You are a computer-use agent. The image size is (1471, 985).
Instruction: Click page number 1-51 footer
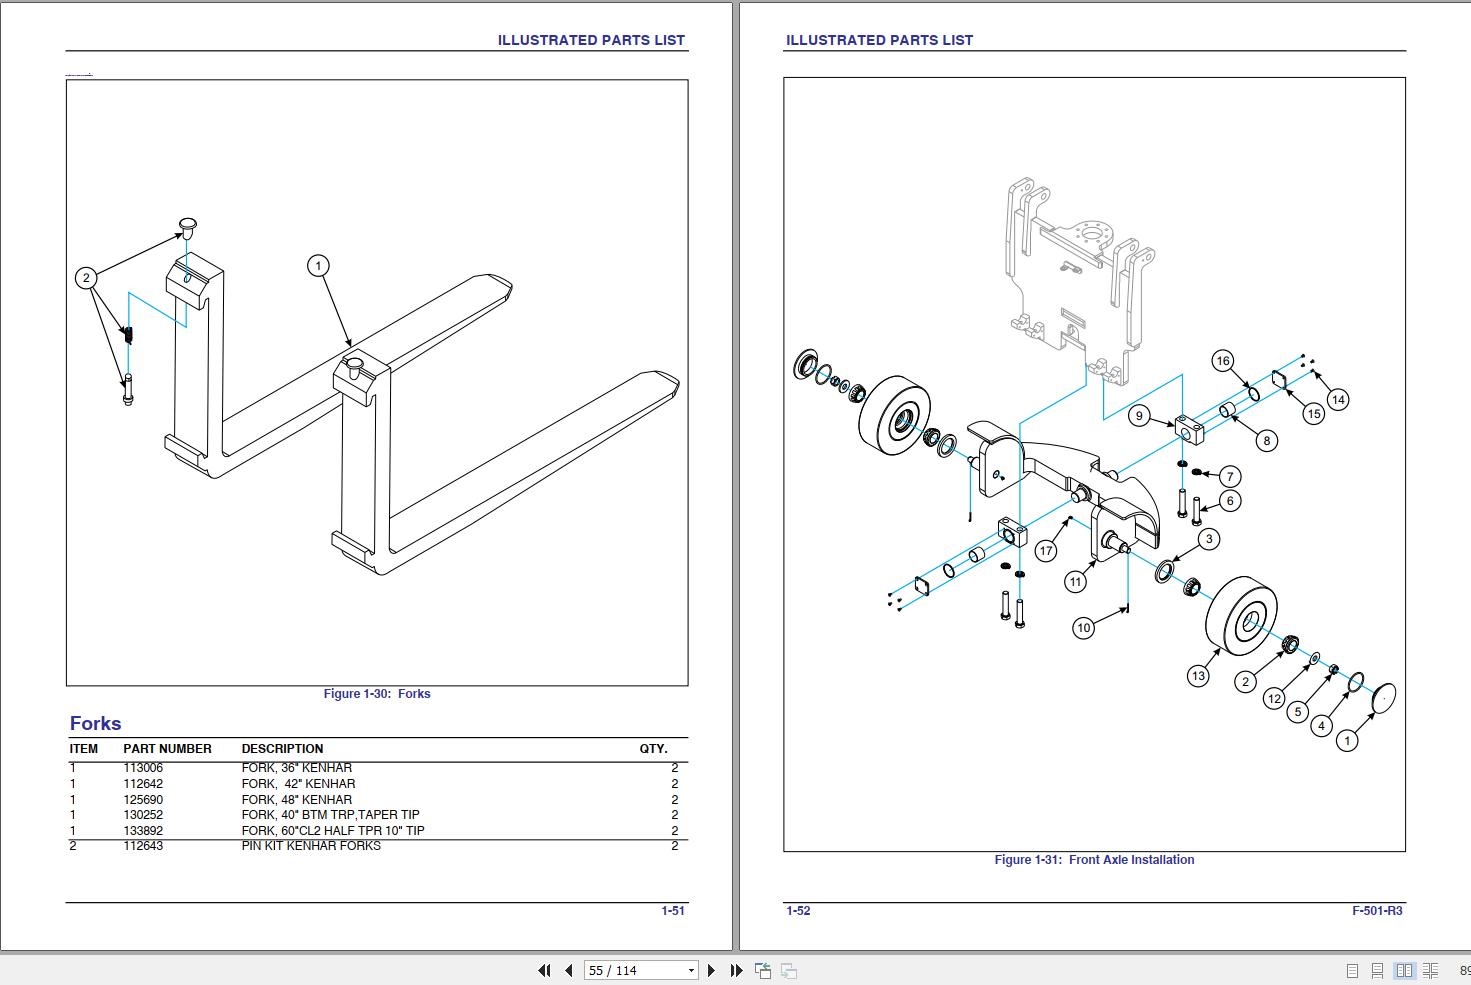click(673, 911)
